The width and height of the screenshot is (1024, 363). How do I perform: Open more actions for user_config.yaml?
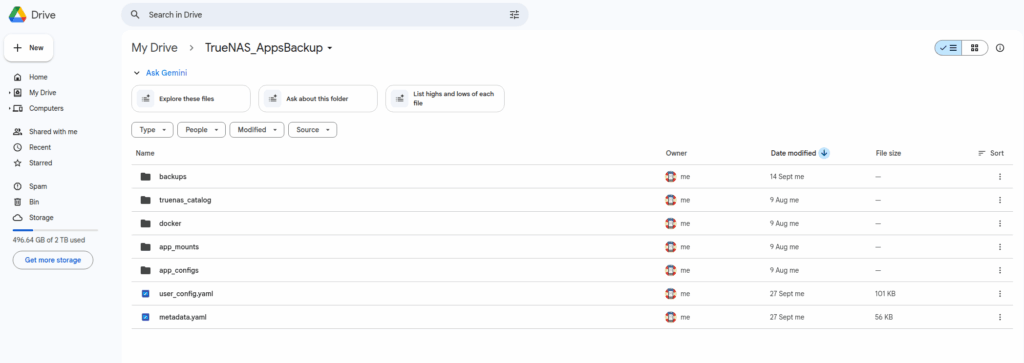pyautogui.click(x=999, y=294)
